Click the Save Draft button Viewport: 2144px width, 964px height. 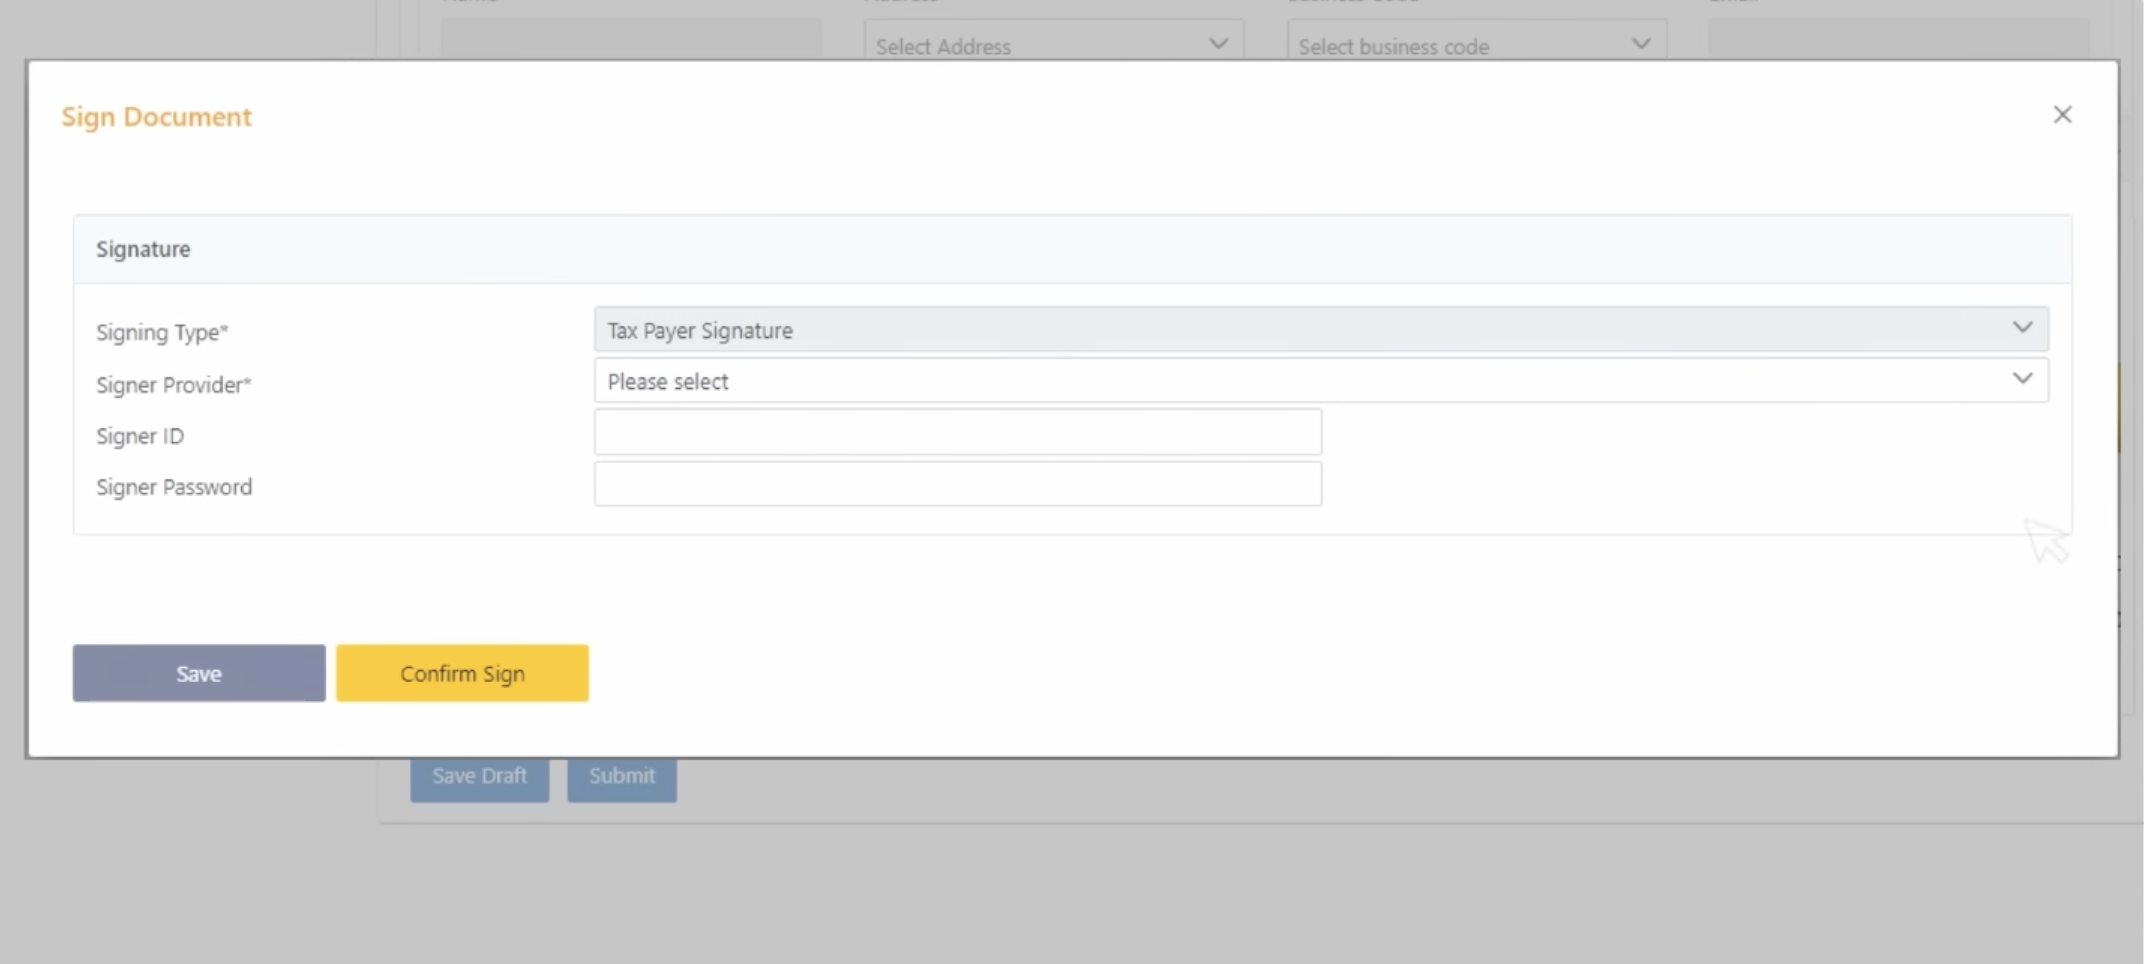tap(479, 777)
